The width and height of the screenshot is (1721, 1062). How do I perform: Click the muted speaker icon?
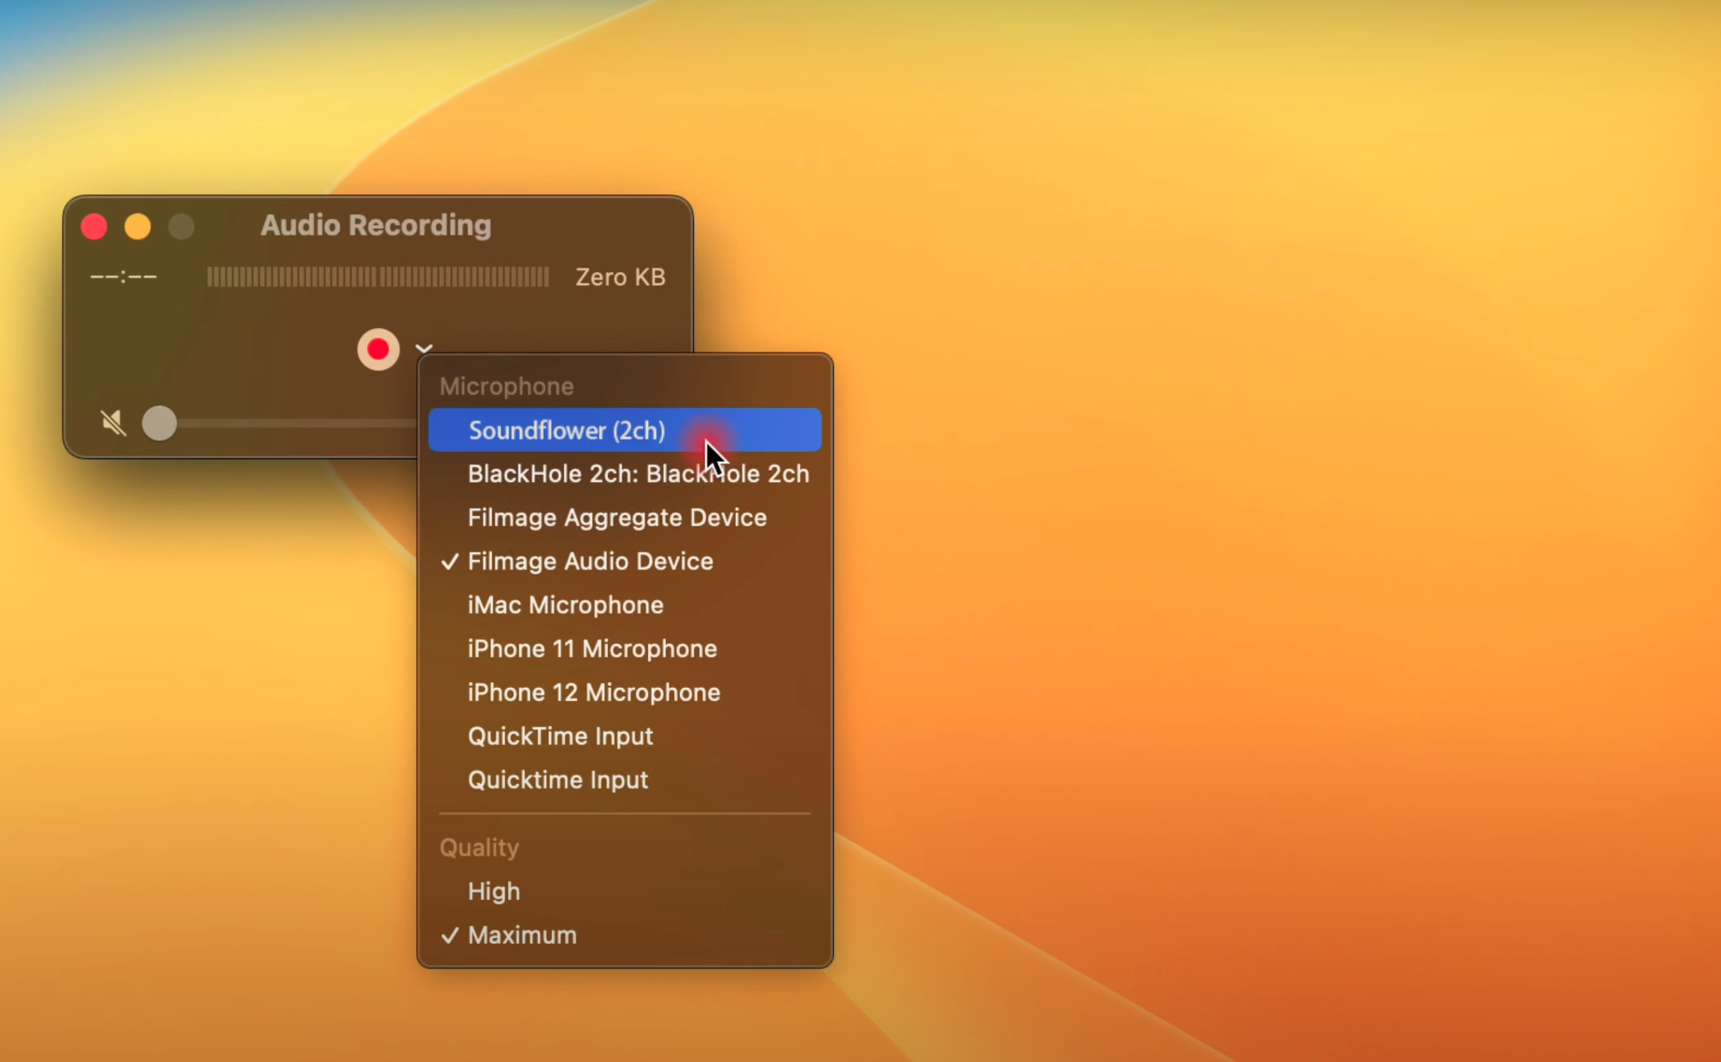113,423
